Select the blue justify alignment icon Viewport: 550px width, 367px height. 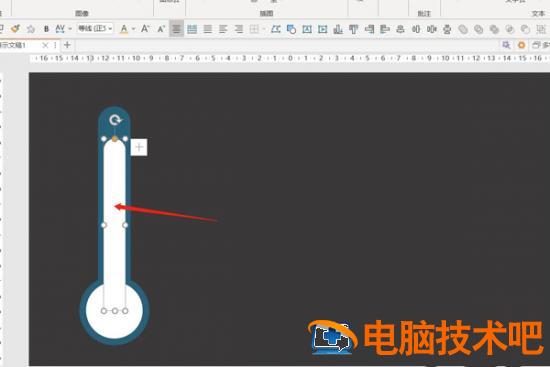tap(192, 29)
